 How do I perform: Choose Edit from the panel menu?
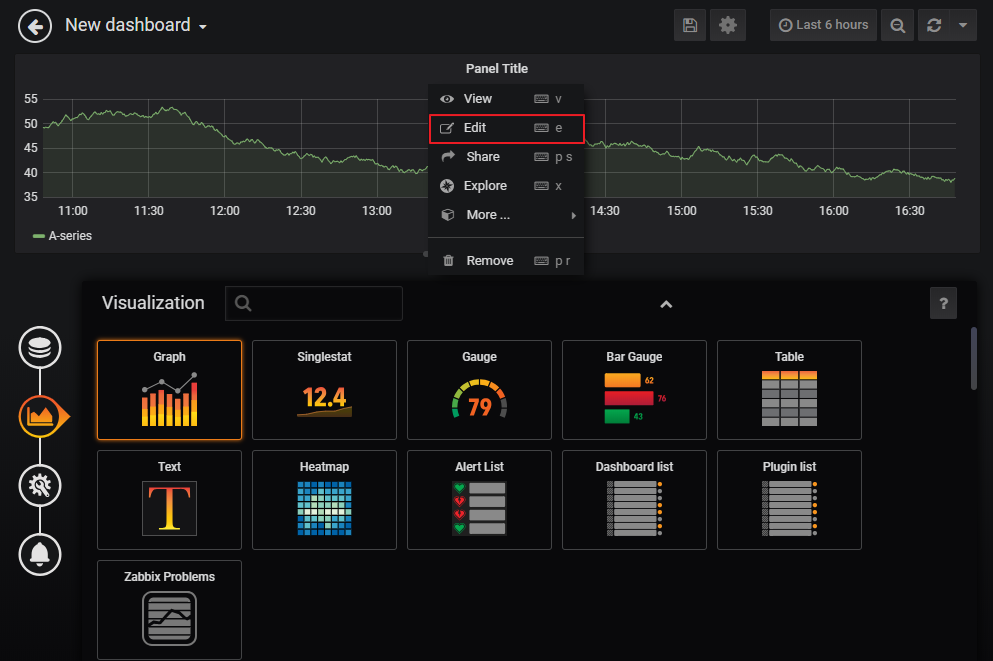click(506, 128)
